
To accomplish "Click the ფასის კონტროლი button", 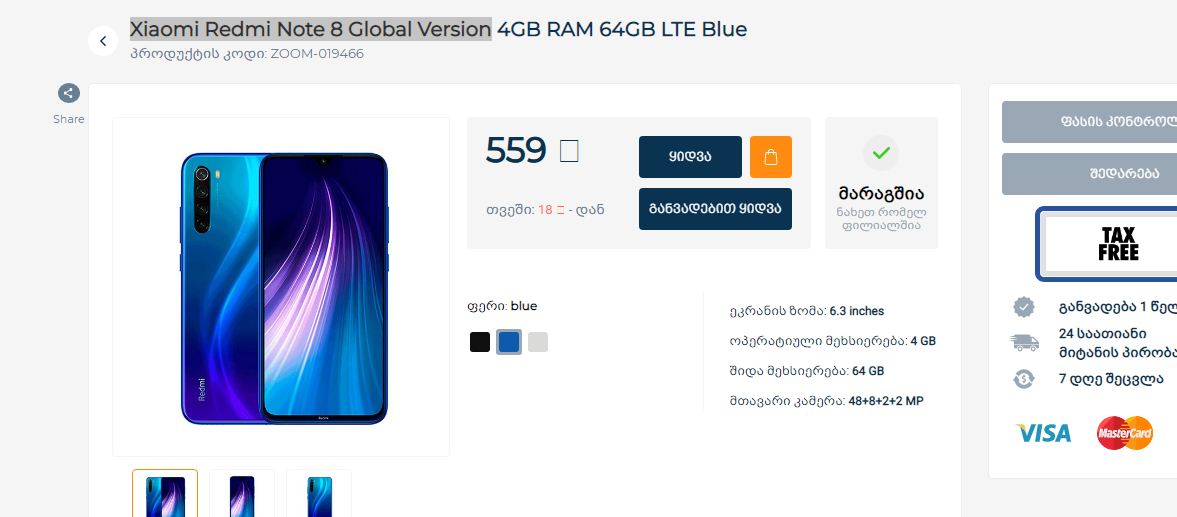I will point(1090,122).
